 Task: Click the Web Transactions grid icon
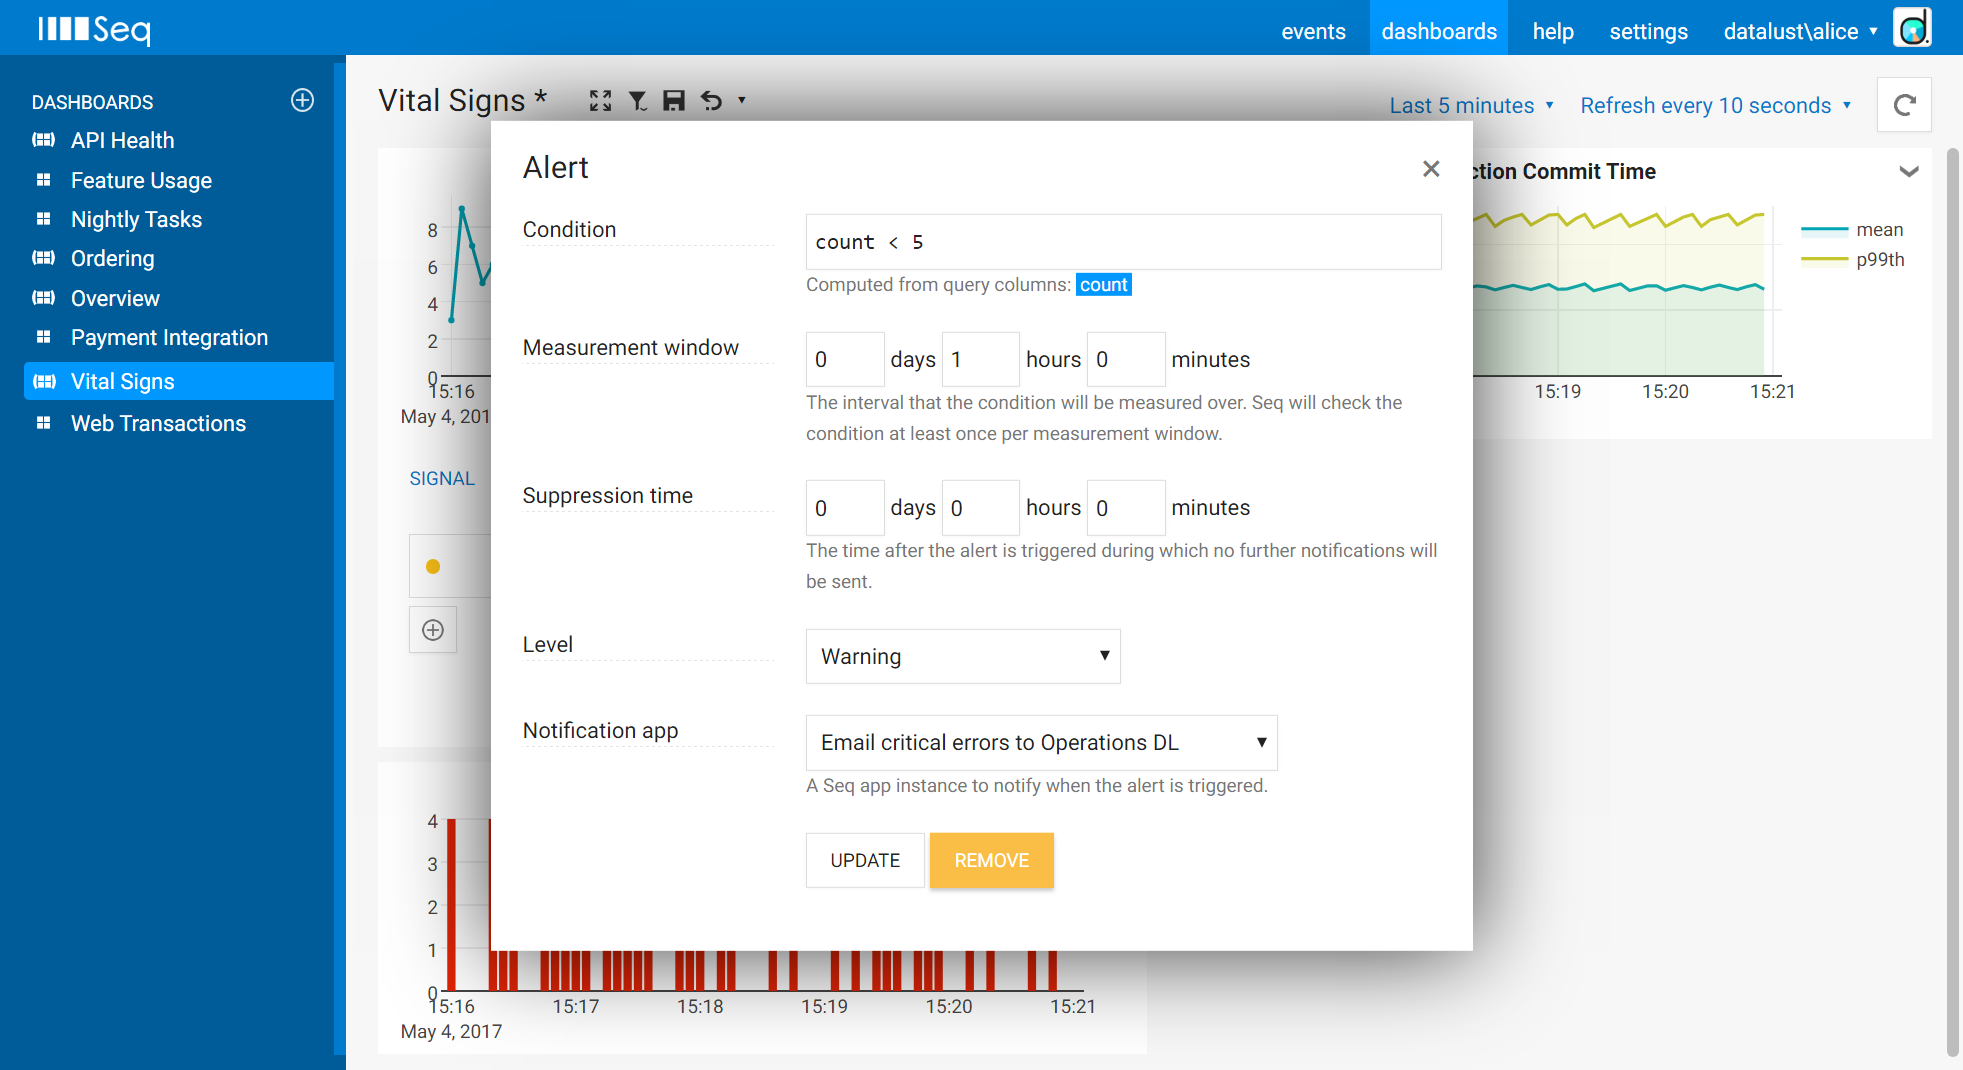click(44, 423)
